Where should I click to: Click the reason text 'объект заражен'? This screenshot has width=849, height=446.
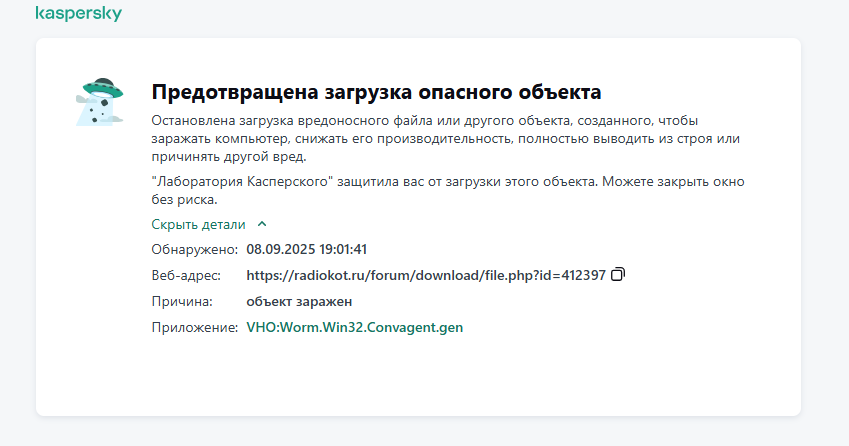click(x=299, y=301)
